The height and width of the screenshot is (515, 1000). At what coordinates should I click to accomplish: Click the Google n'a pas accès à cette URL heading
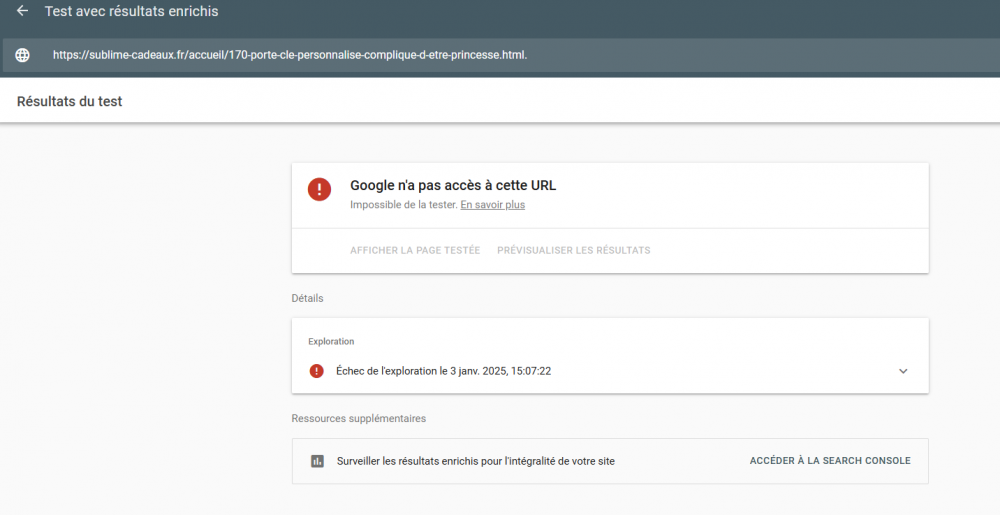(x=452, y=185)
